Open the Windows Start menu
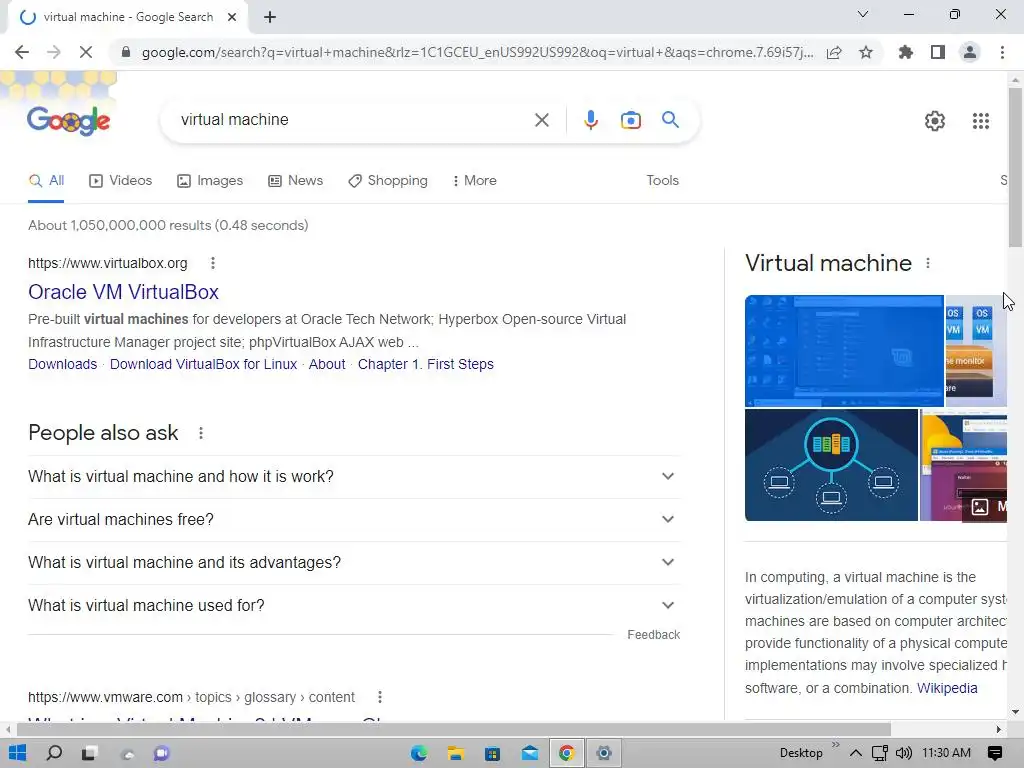The image size is (1024, 768). tap(18, 753)
